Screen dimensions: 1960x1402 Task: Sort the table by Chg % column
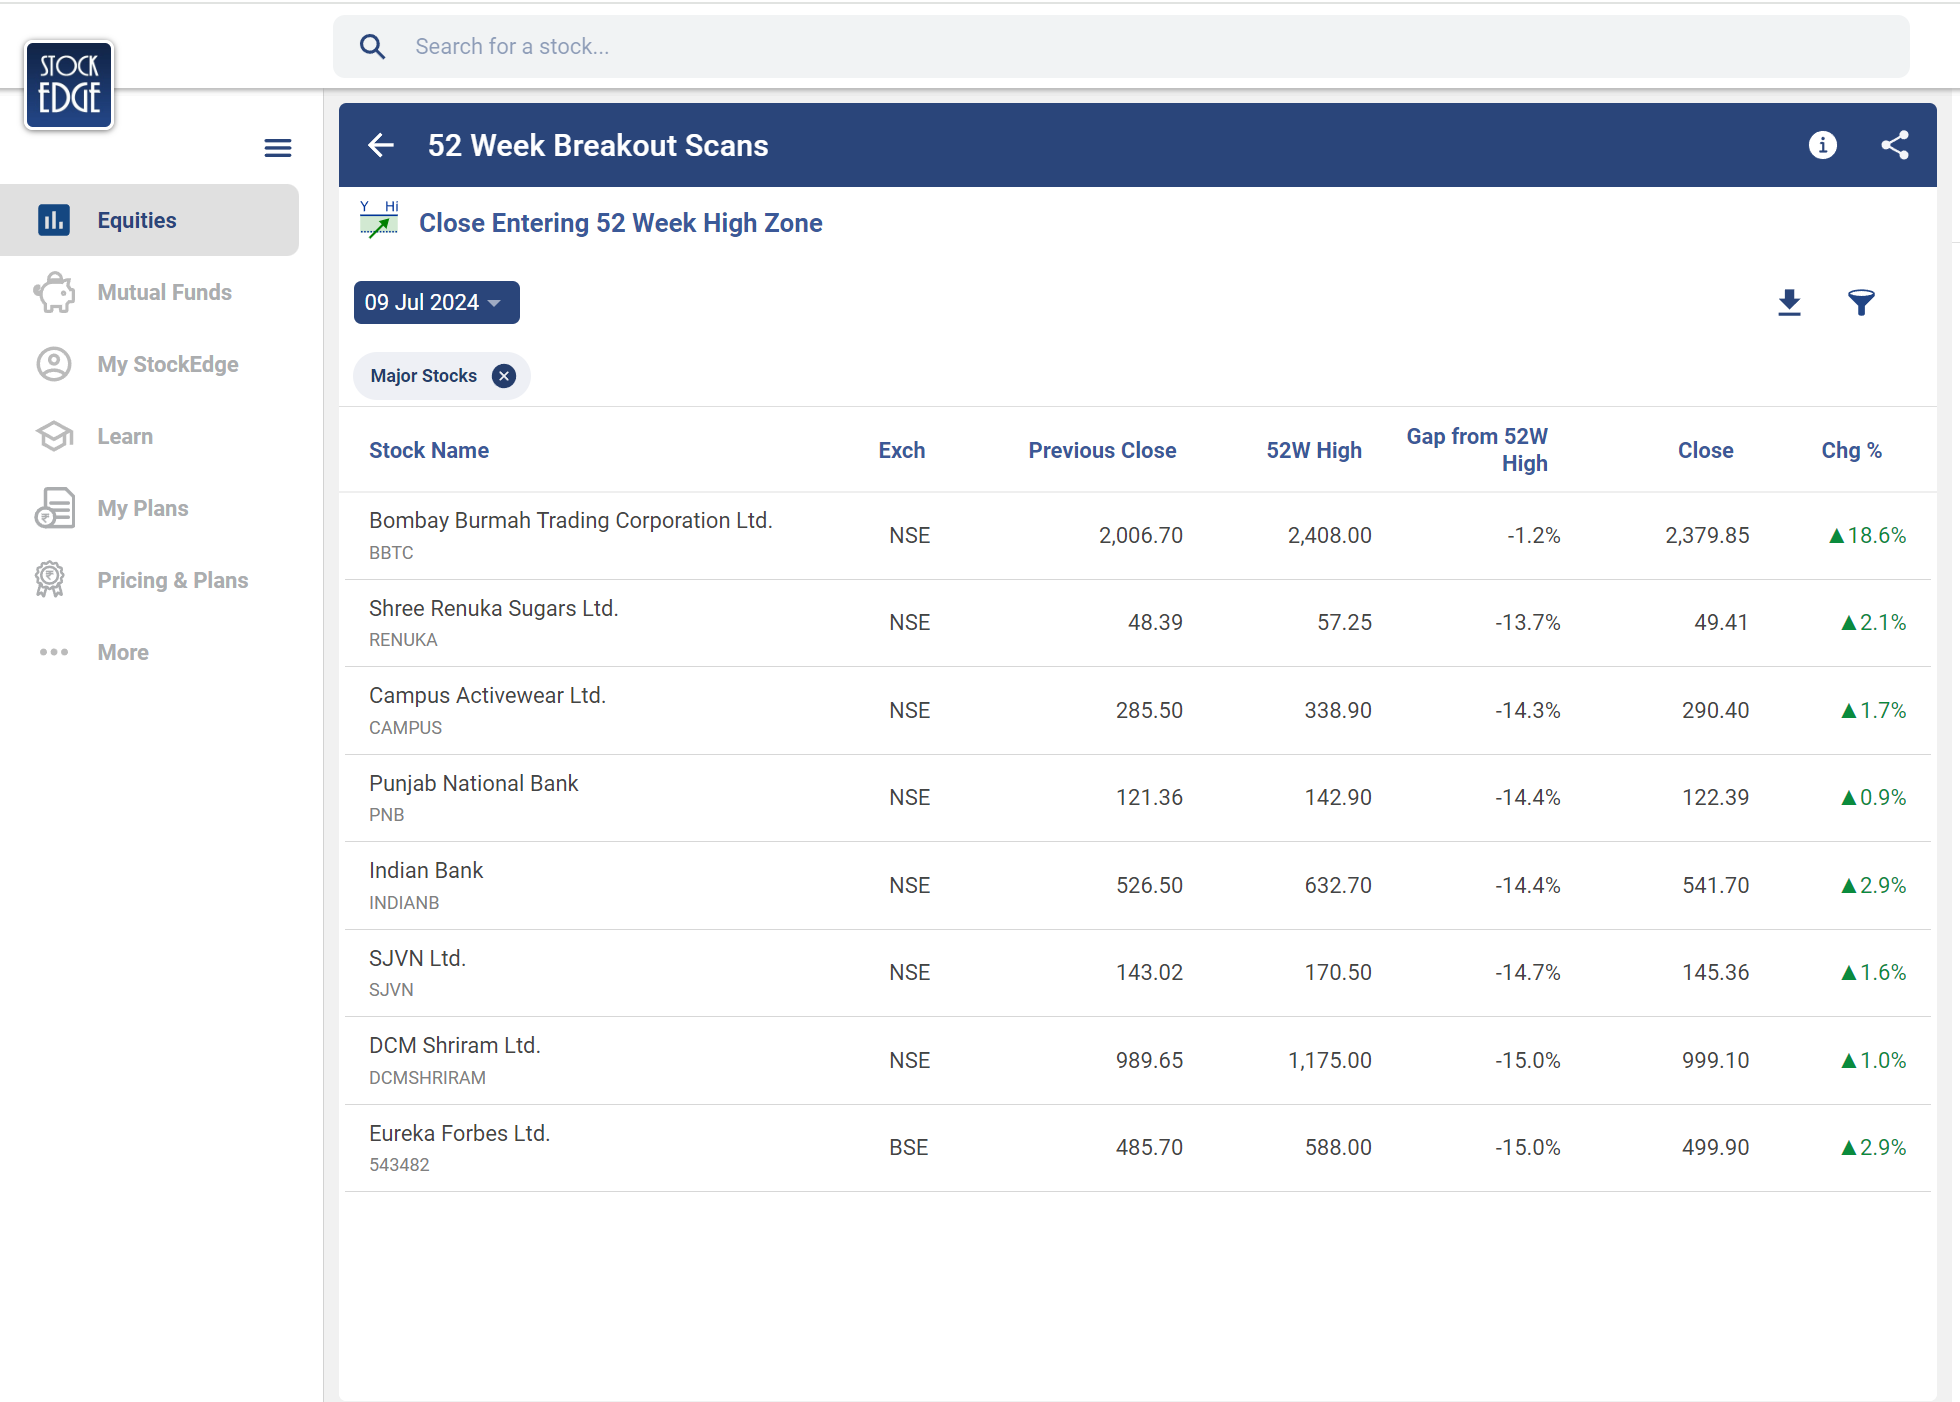[x=1851, y=450]
